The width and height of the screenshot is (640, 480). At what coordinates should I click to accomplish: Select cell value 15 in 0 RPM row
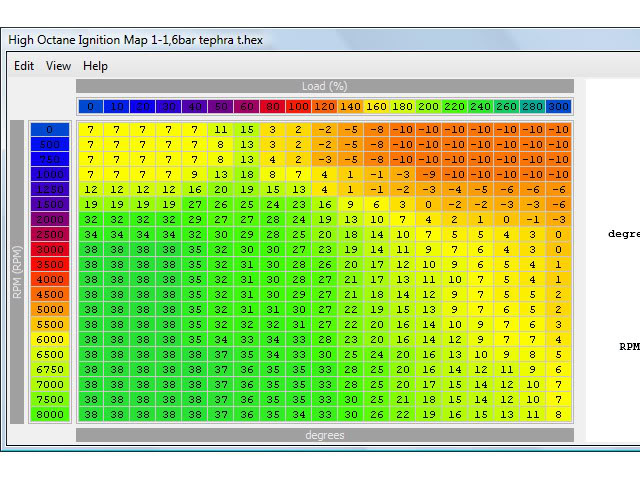(x=247, y=130)
